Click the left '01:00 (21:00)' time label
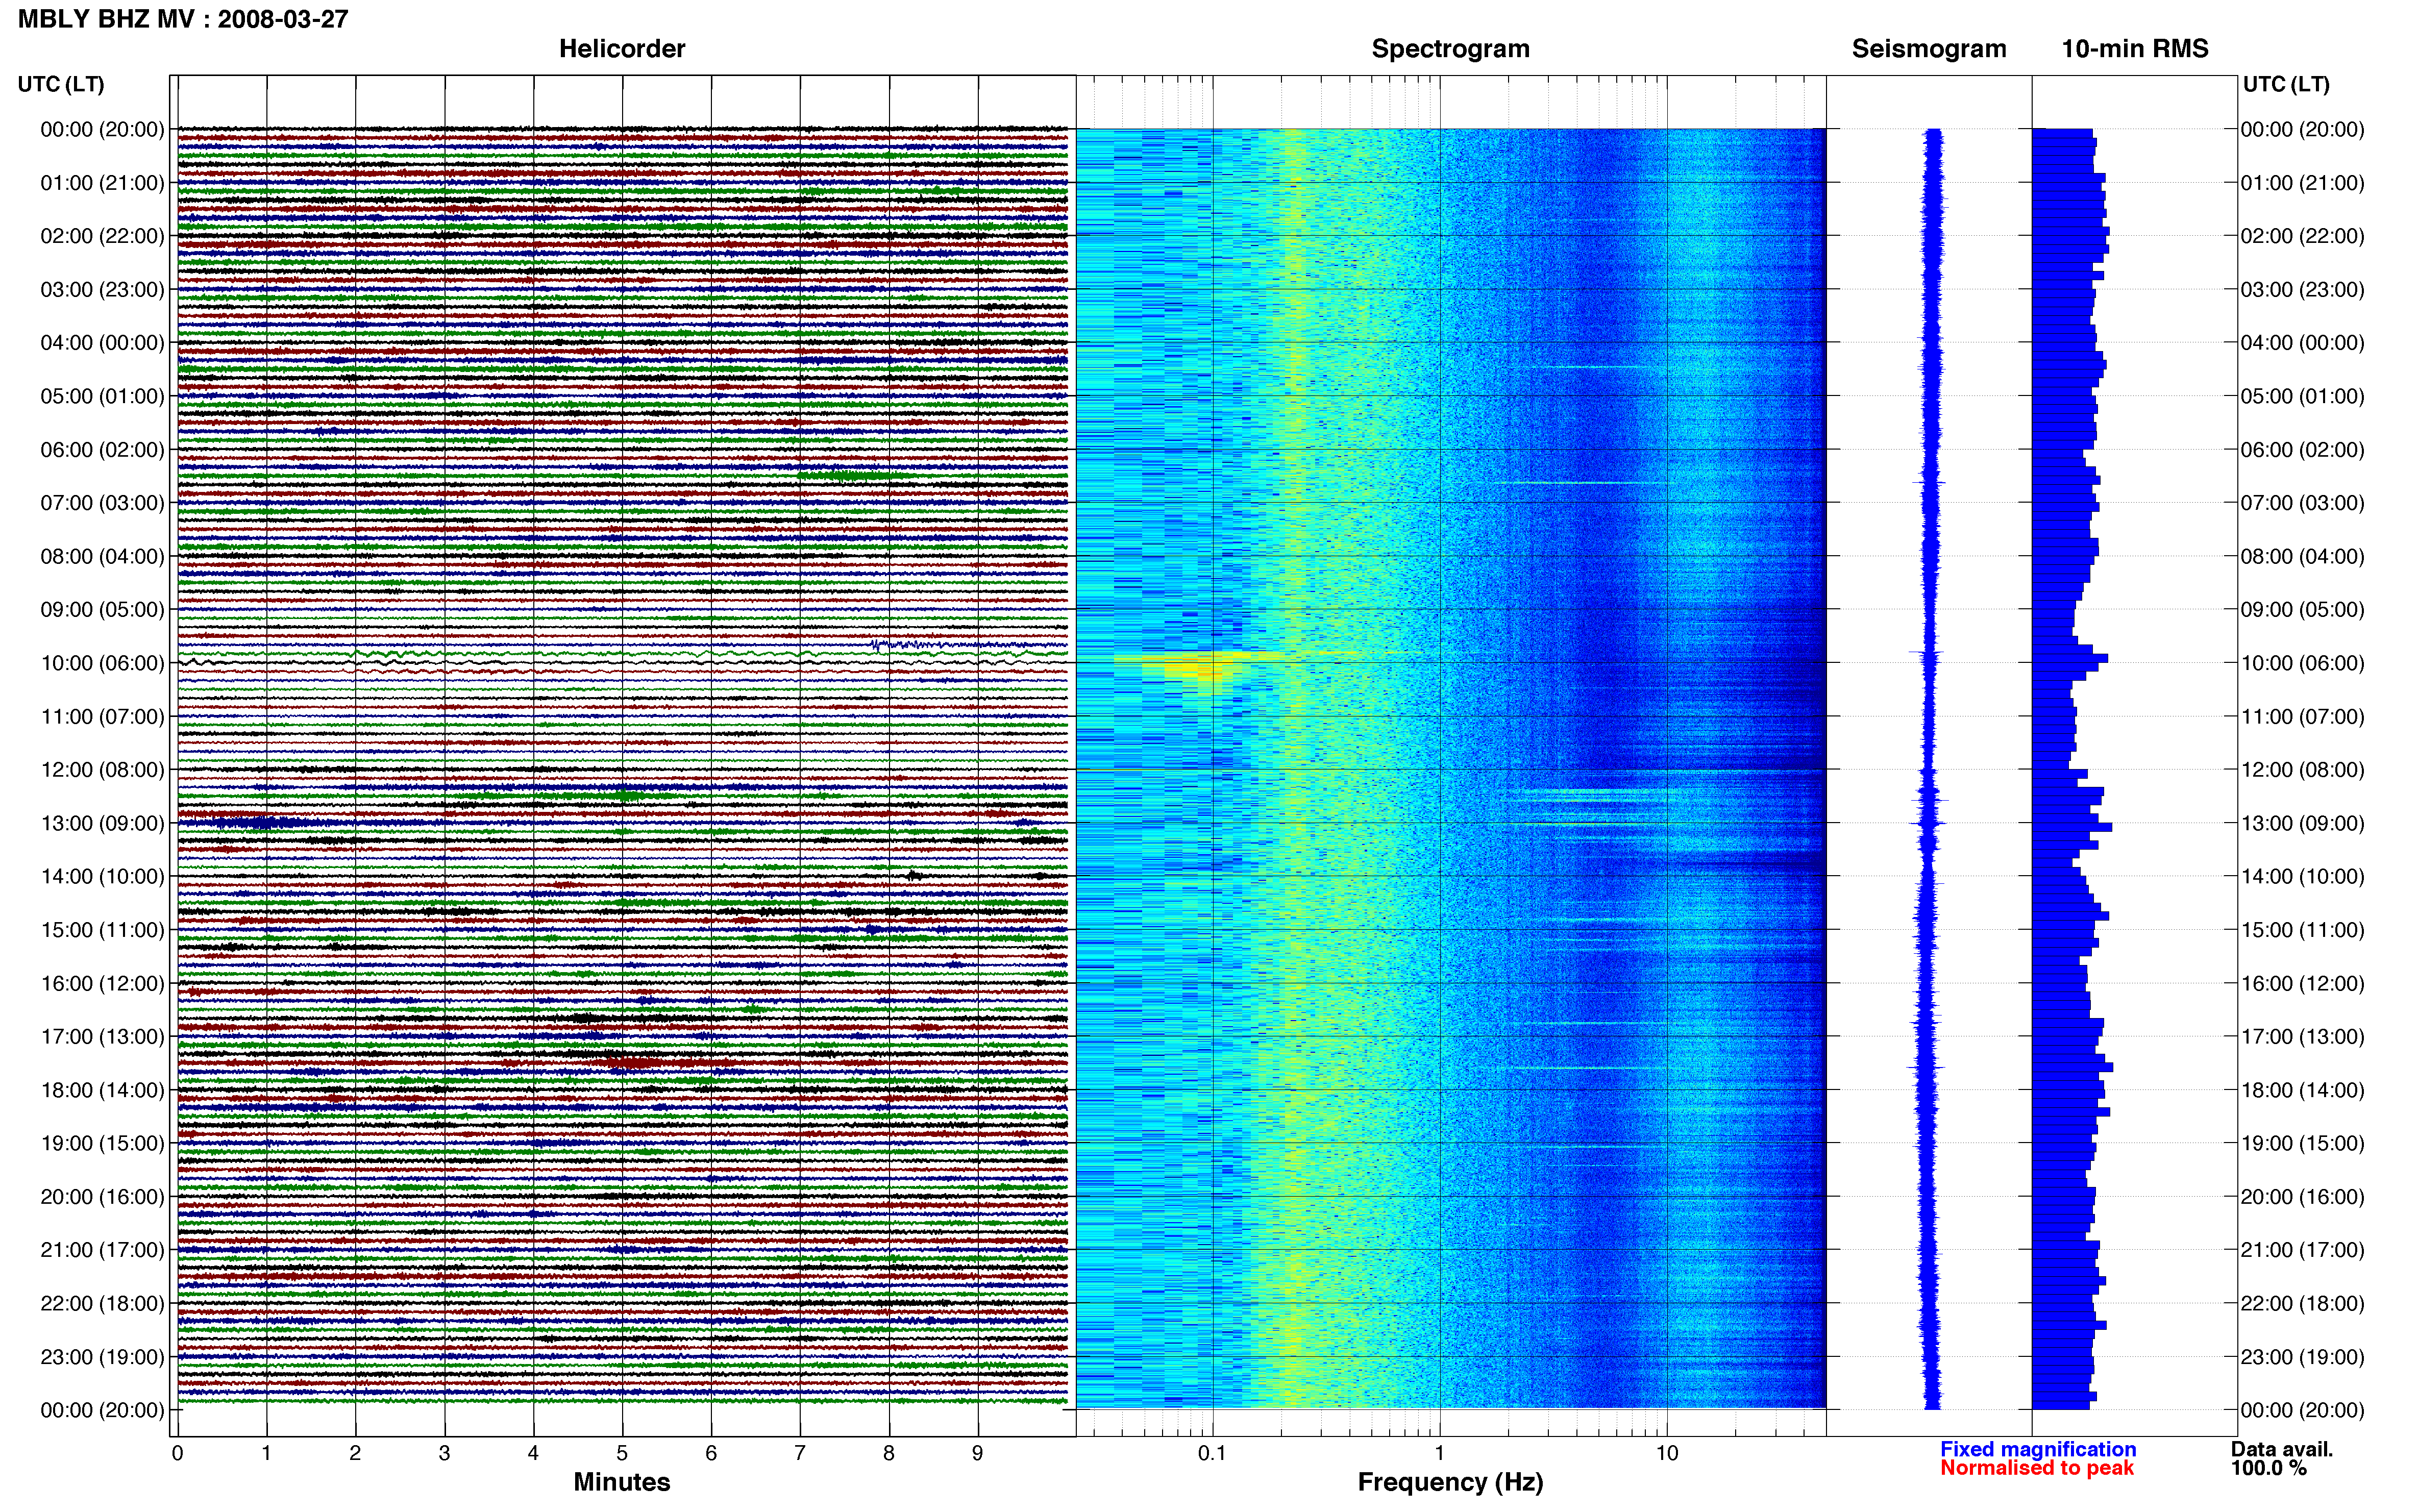 point(102,183)
